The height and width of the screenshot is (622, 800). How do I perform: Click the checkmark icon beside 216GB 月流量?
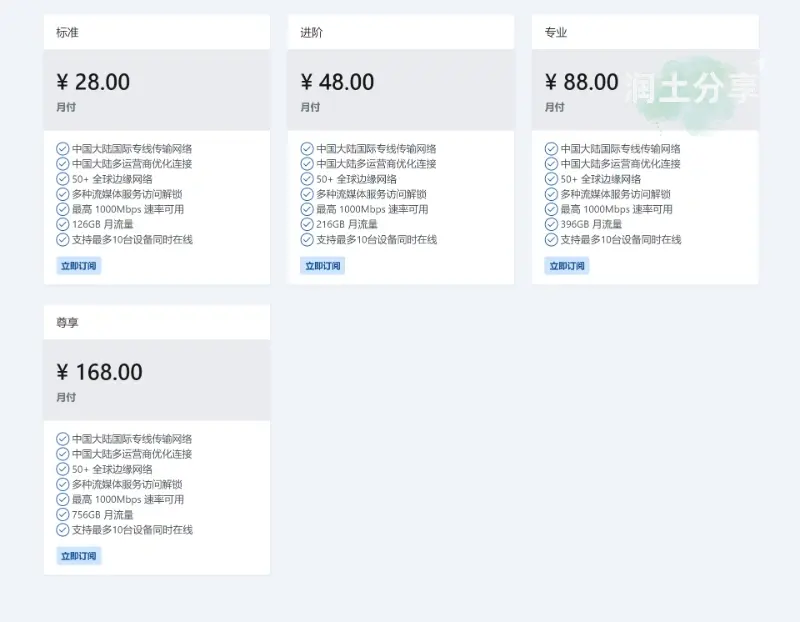pos(307,225)
